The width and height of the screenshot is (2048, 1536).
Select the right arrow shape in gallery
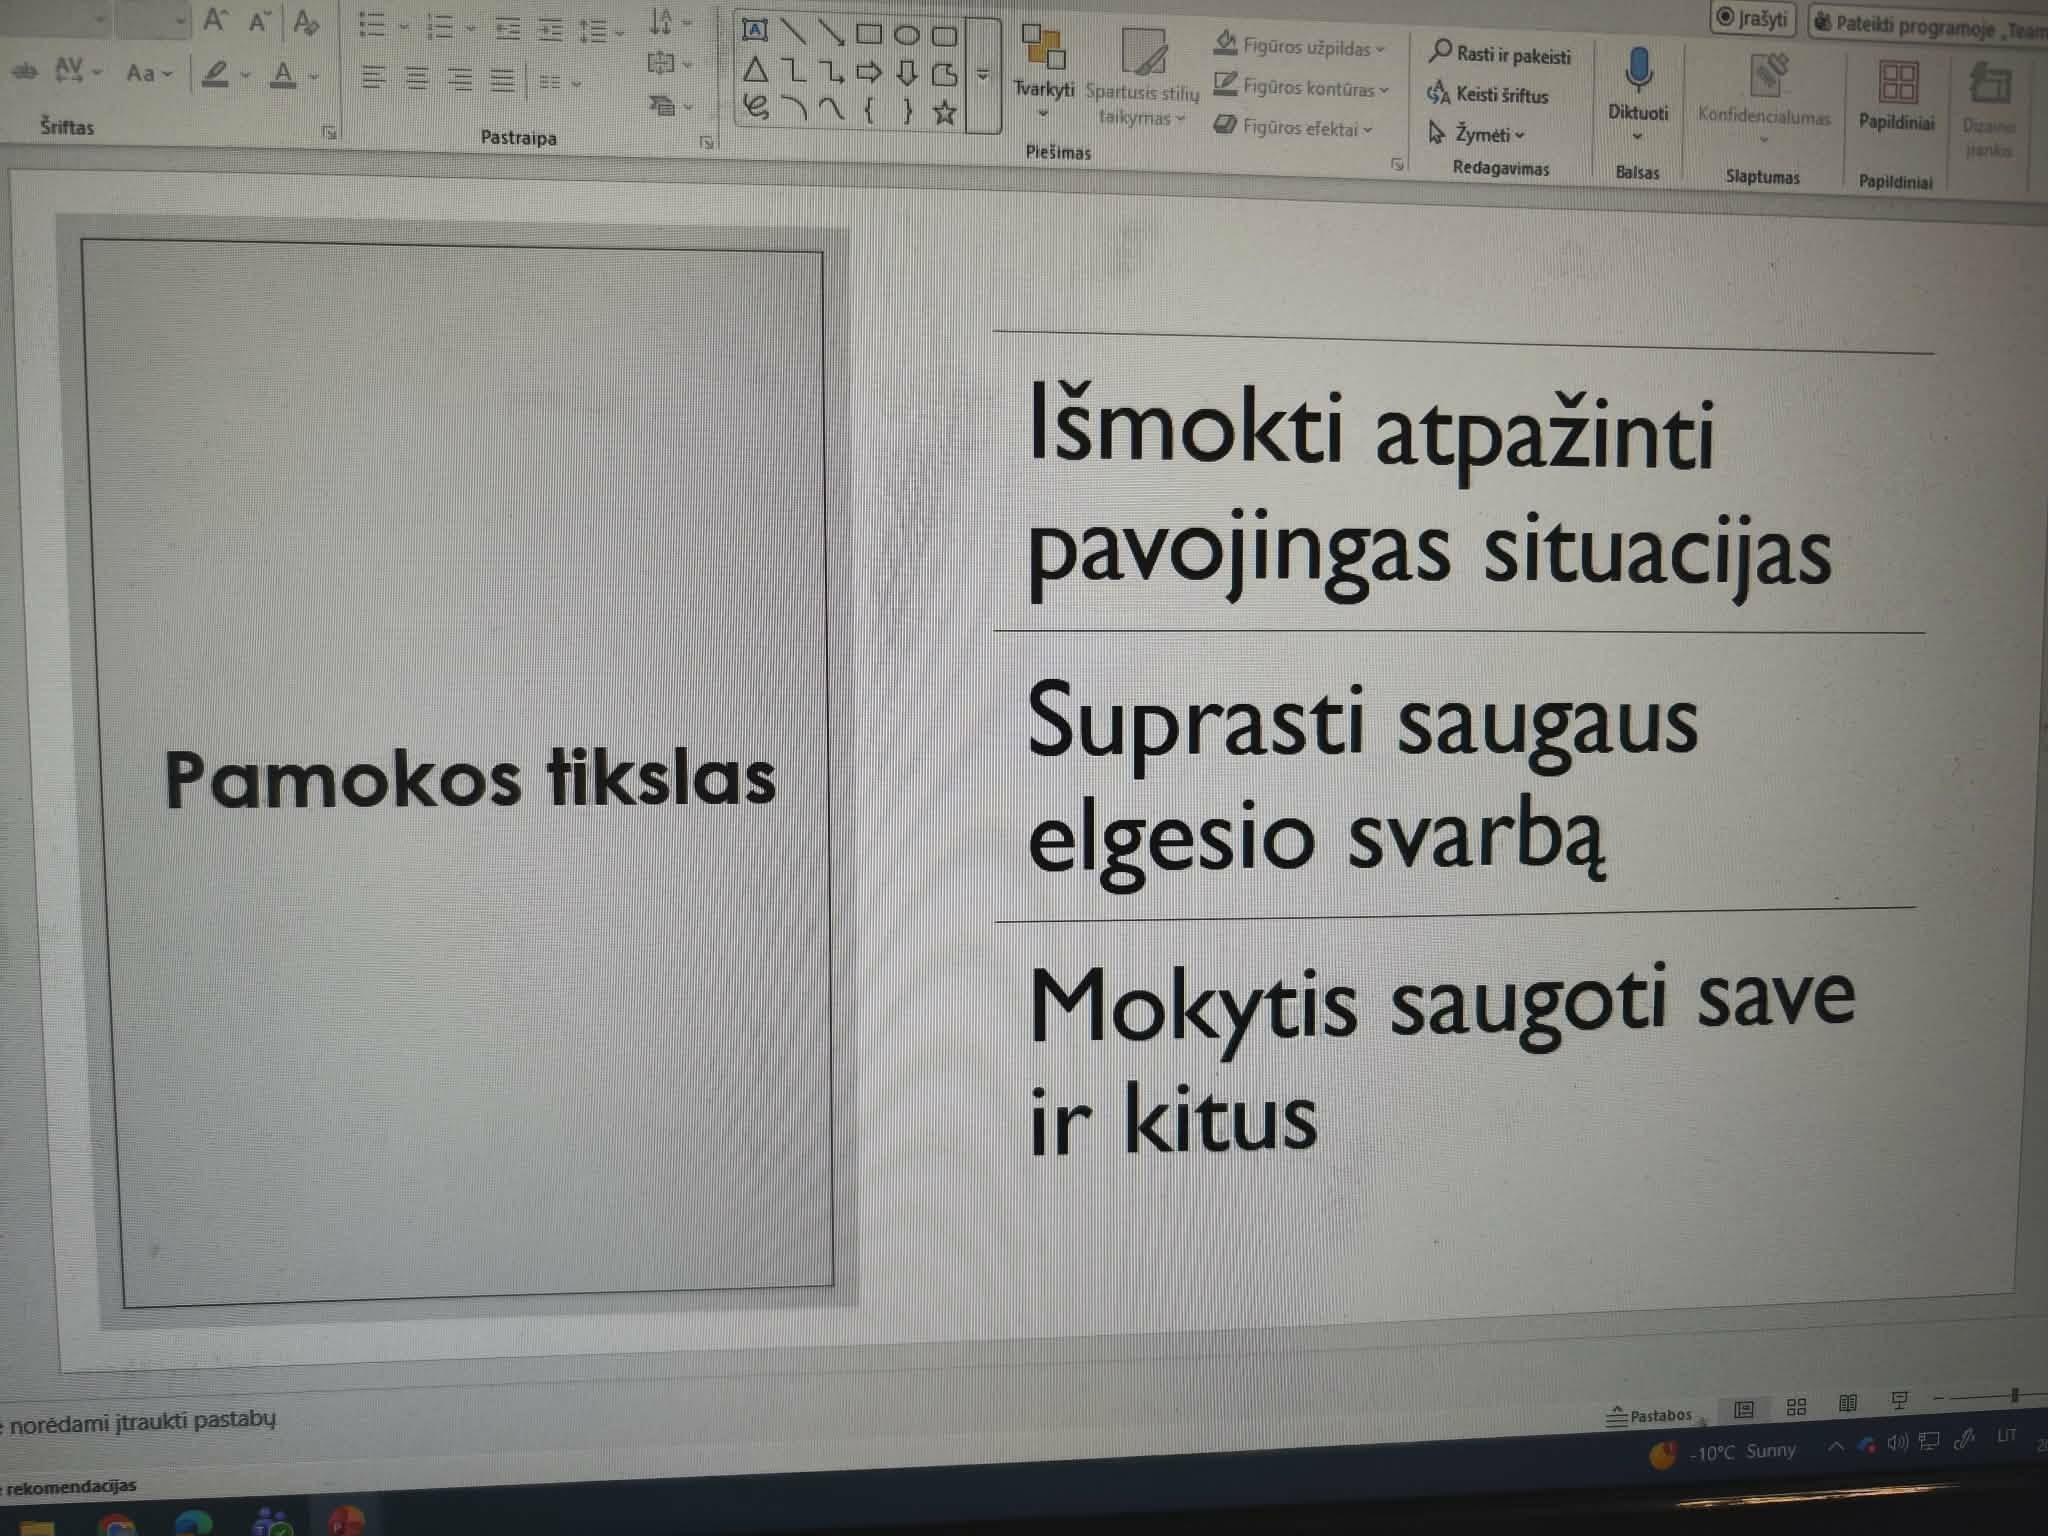[x=869, y=72]
